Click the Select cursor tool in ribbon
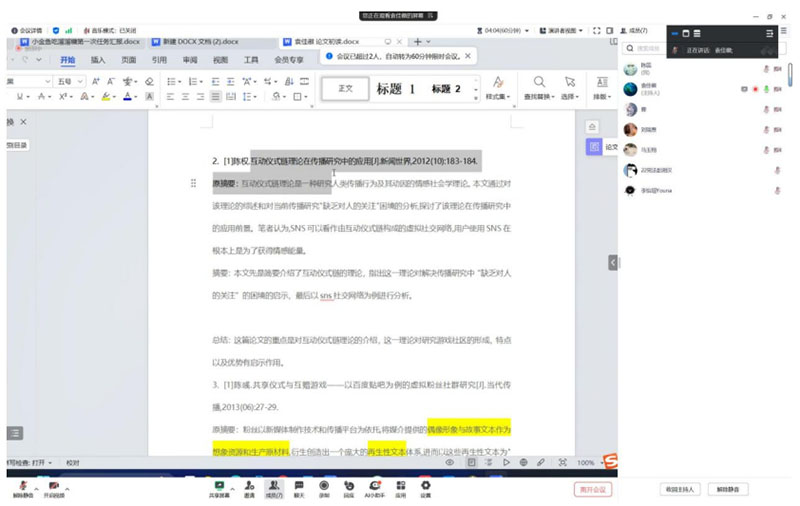 coord(570,83)
